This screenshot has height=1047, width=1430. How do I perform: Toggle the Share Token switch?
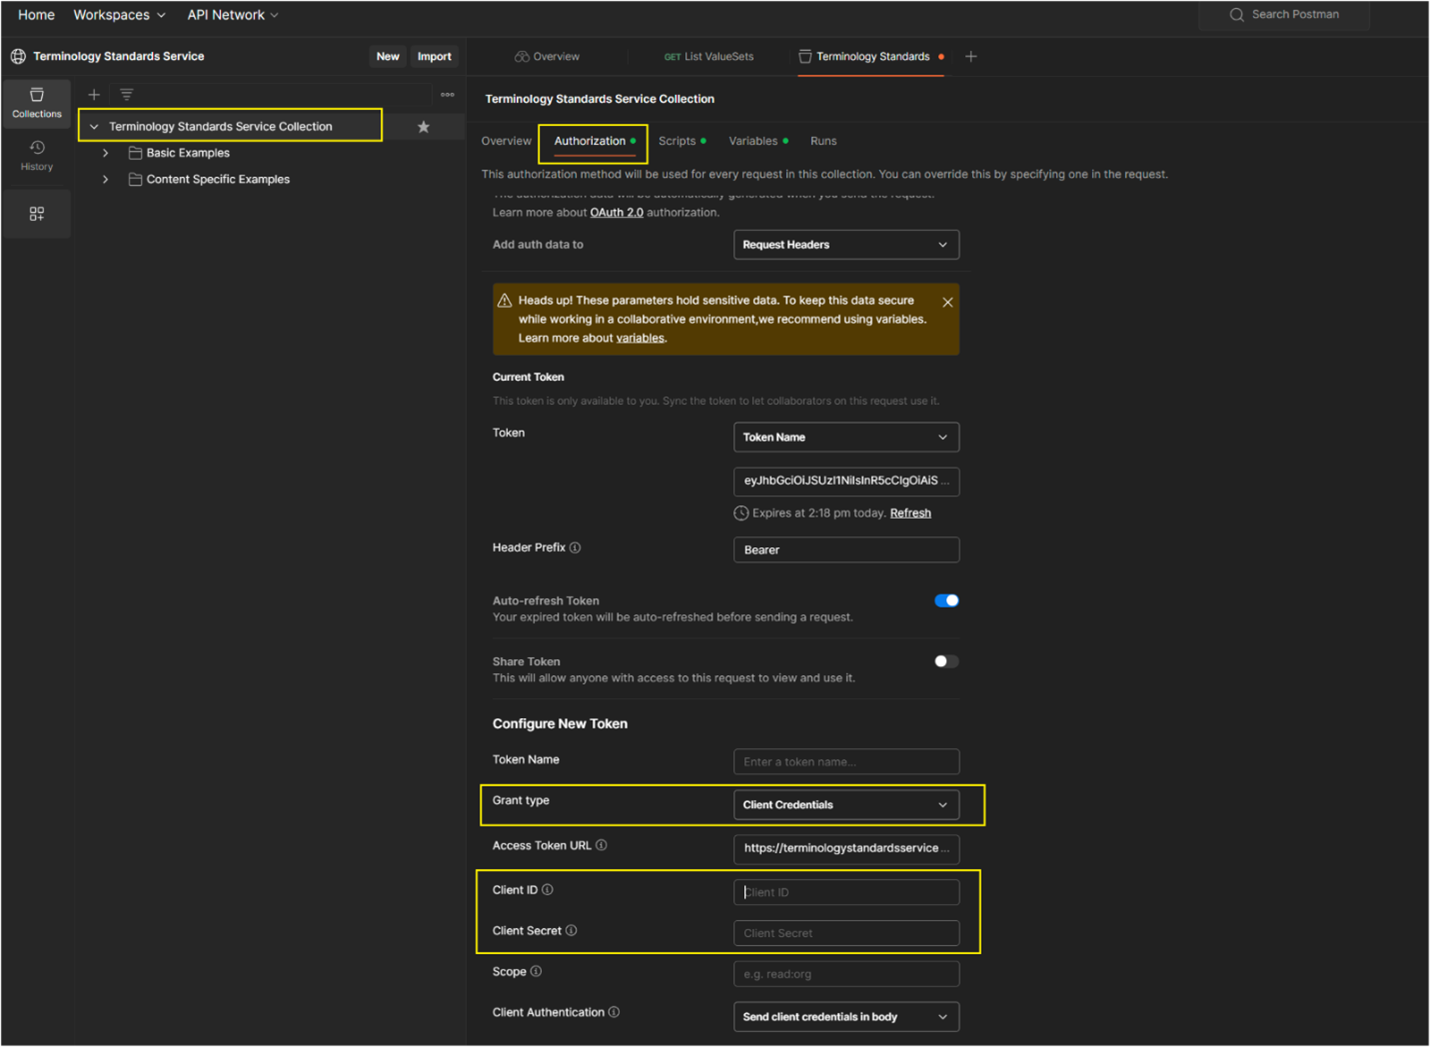(x=946, y=662)
